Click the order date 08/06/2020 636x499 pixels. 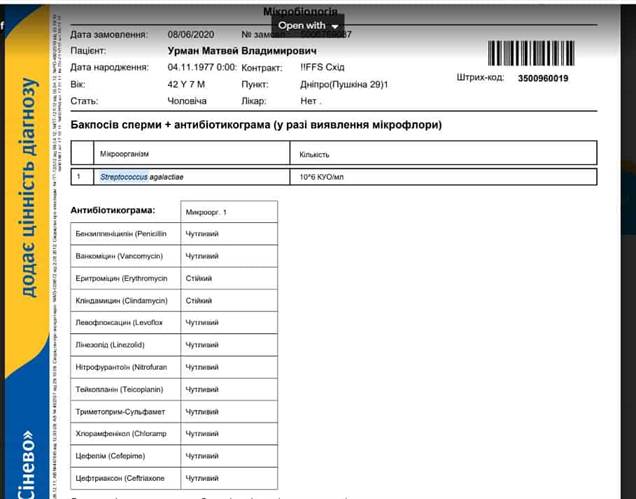[x=191, y=35]
